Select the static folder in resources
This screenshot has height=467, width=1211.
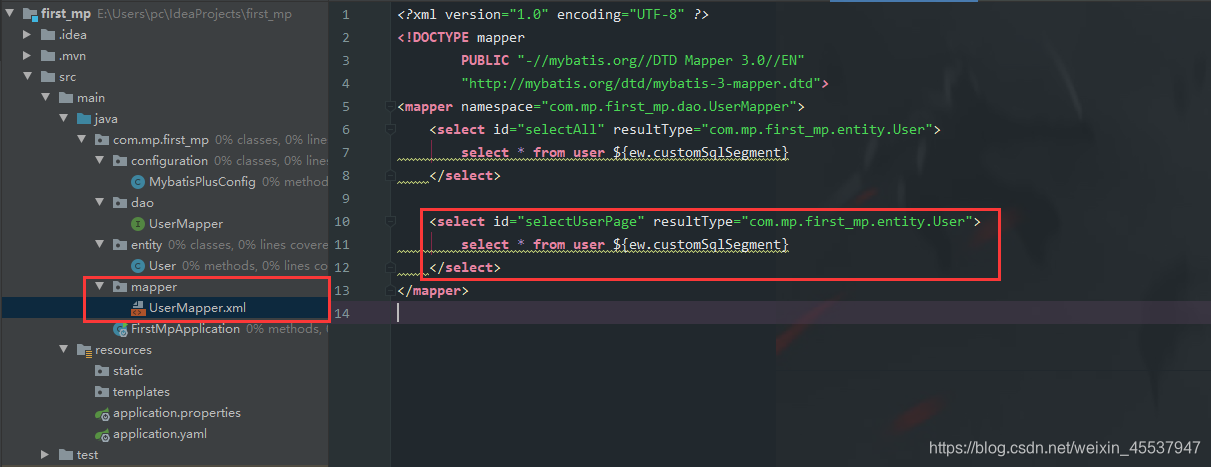coord(127,371)
